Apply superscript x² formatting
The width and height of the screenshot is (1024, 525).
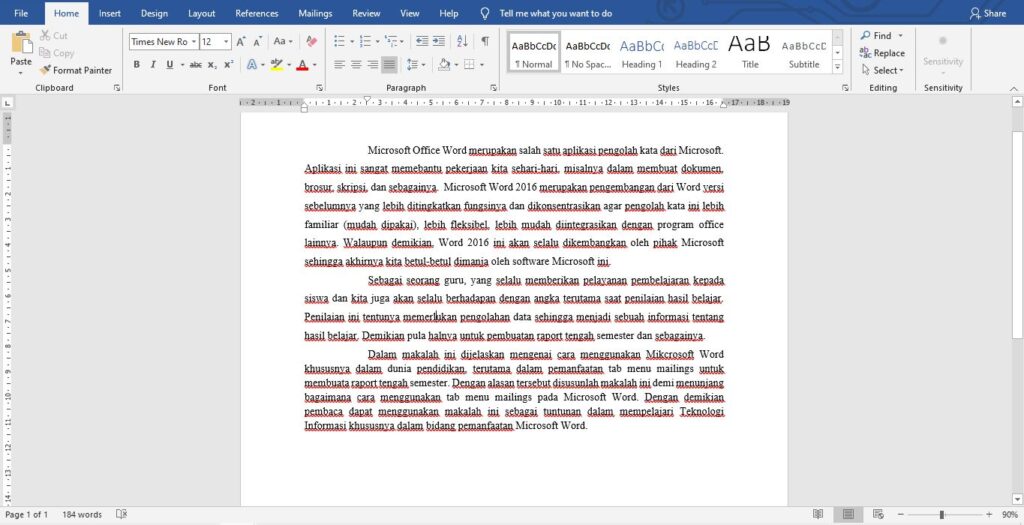[229, 65]
